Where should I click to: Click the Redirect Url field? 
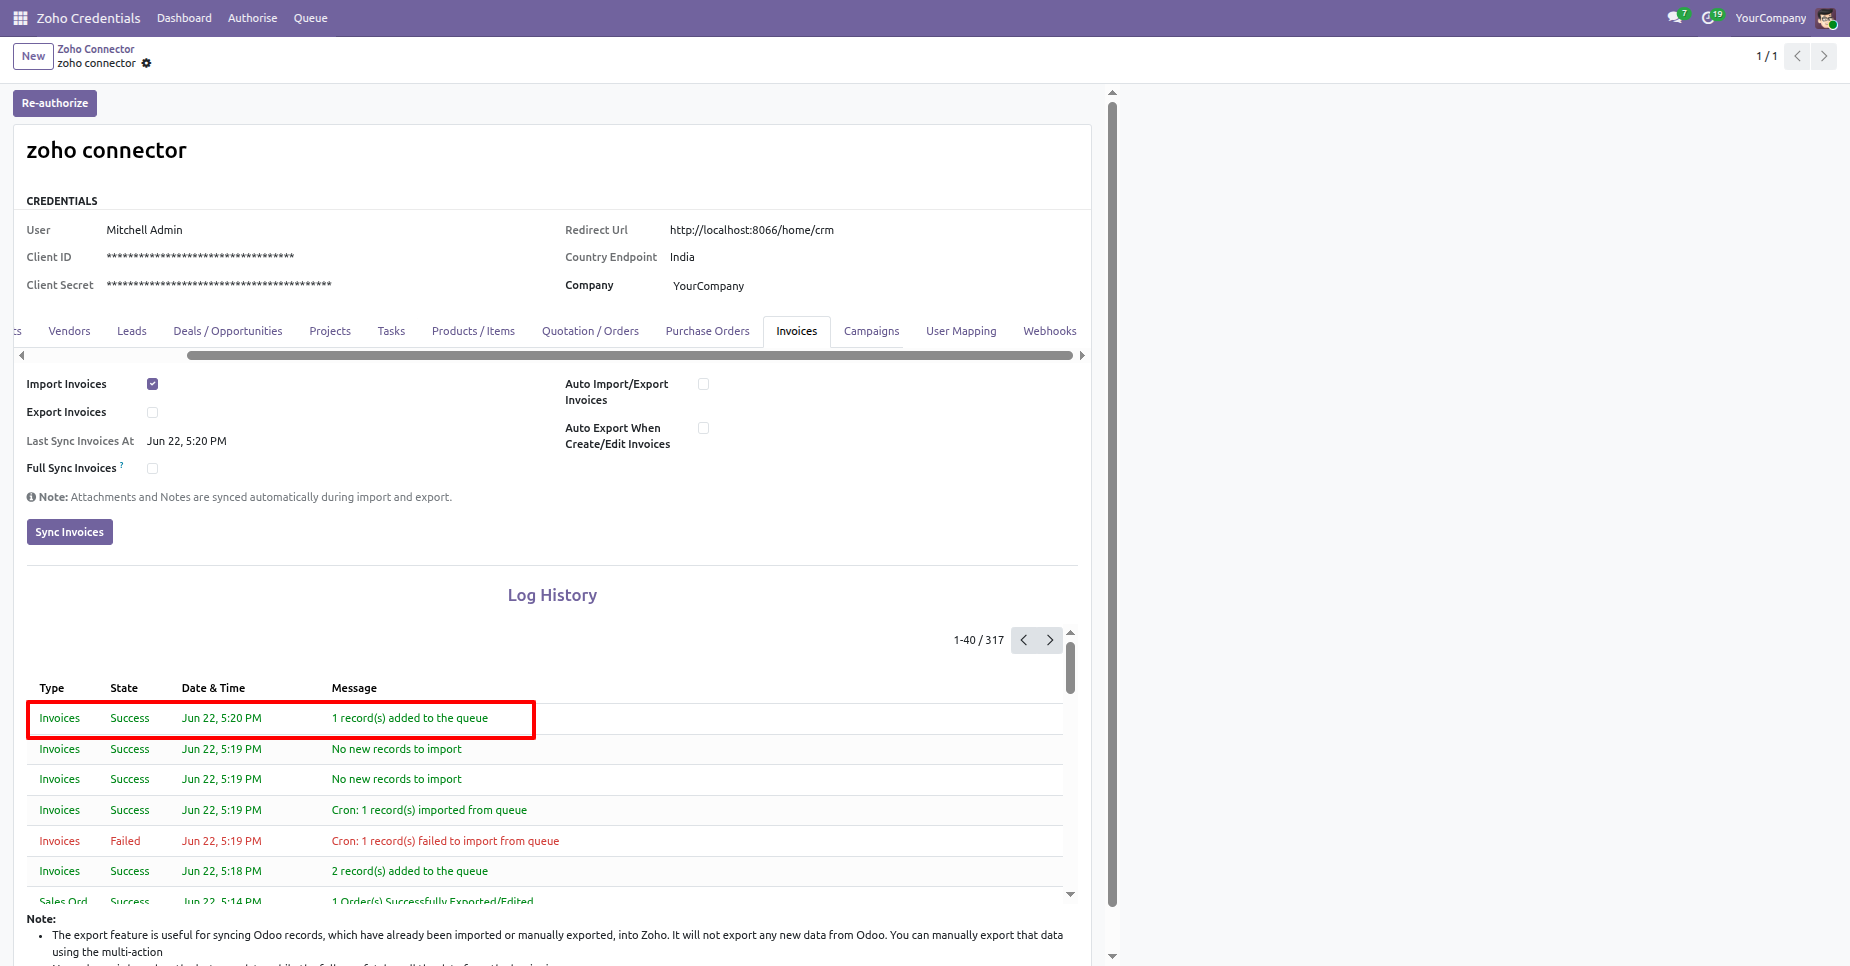(752, 230)
